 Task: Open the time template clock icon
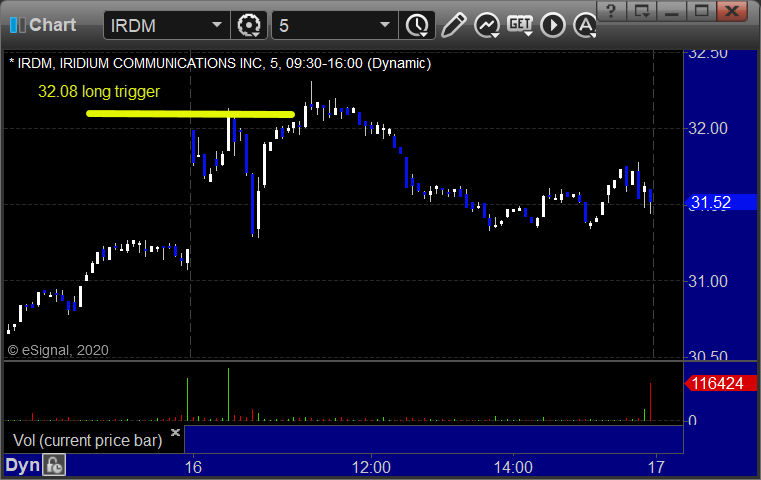[x=417, y=25]
